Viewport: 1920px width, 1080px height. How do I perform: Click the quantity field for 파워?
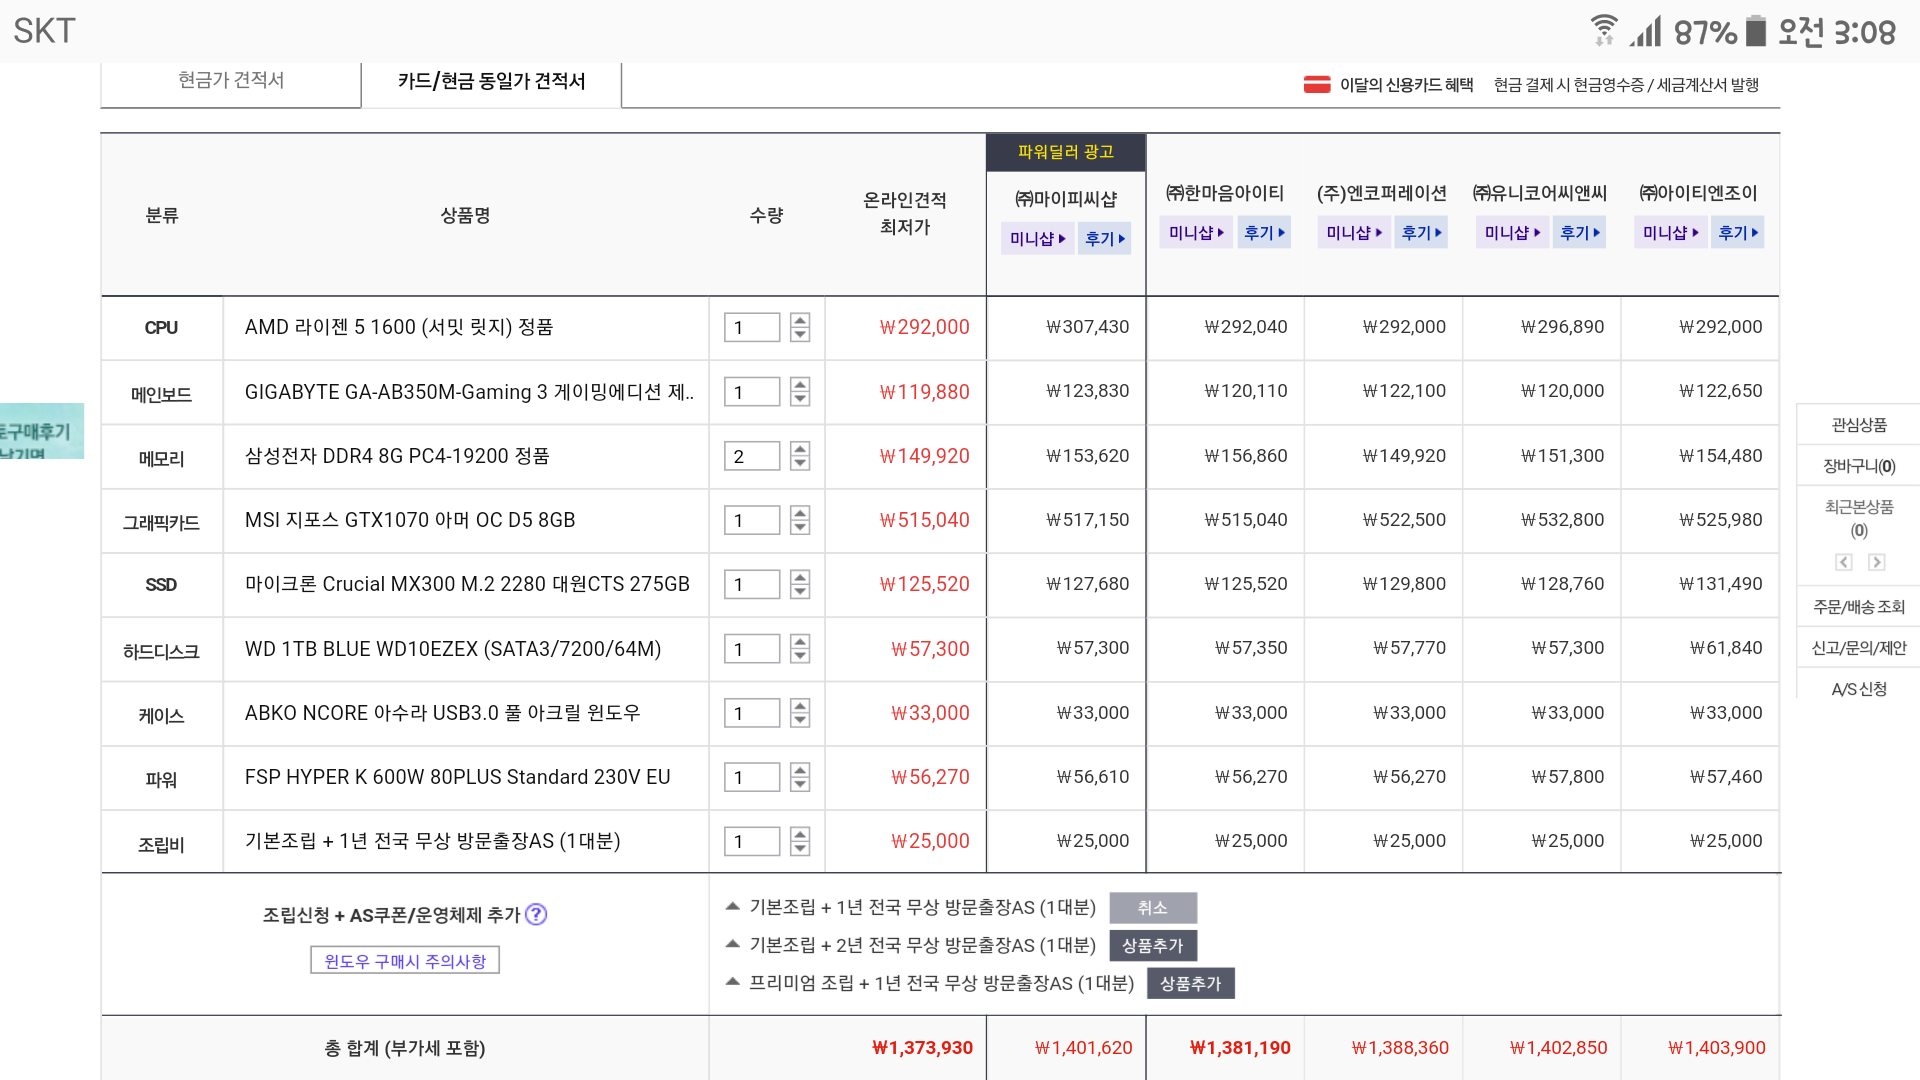point(752,777)
